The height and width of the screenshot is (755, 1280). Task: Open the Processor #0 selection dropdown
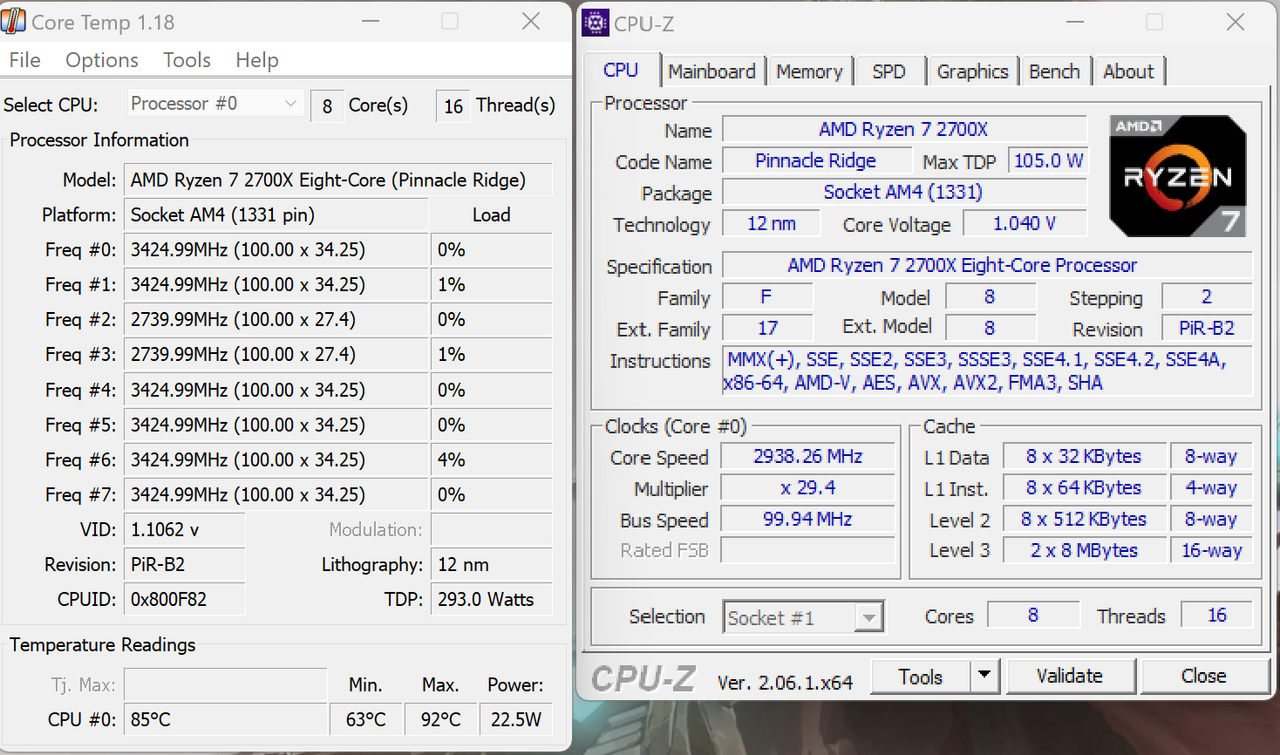[214, 104]
